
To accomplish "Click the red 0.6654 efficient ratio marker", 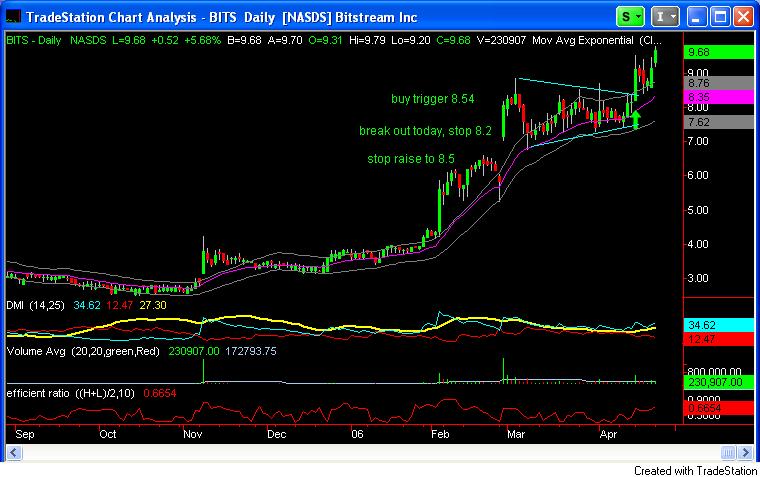I will 718,408.
